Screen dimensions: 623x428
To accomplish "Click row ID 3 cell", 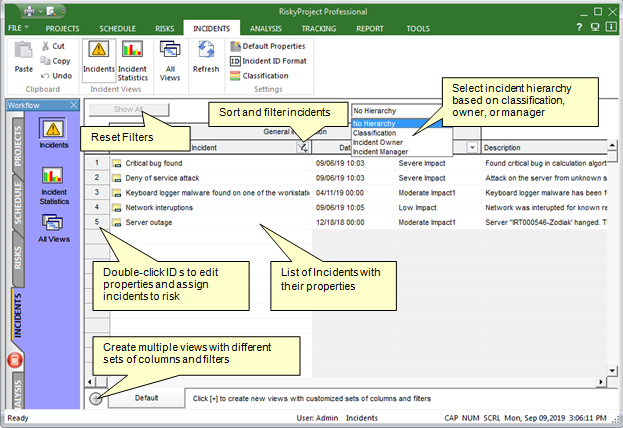I will 97,192.
